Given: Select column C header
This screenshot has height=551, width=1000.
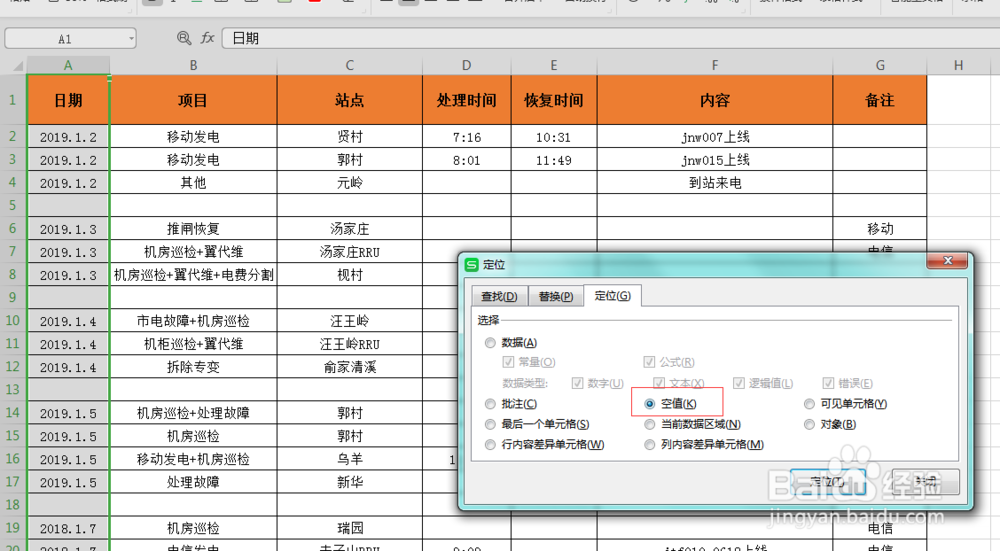Looking at the screenshot, I should pyautogui.click(x=349, y=65).
